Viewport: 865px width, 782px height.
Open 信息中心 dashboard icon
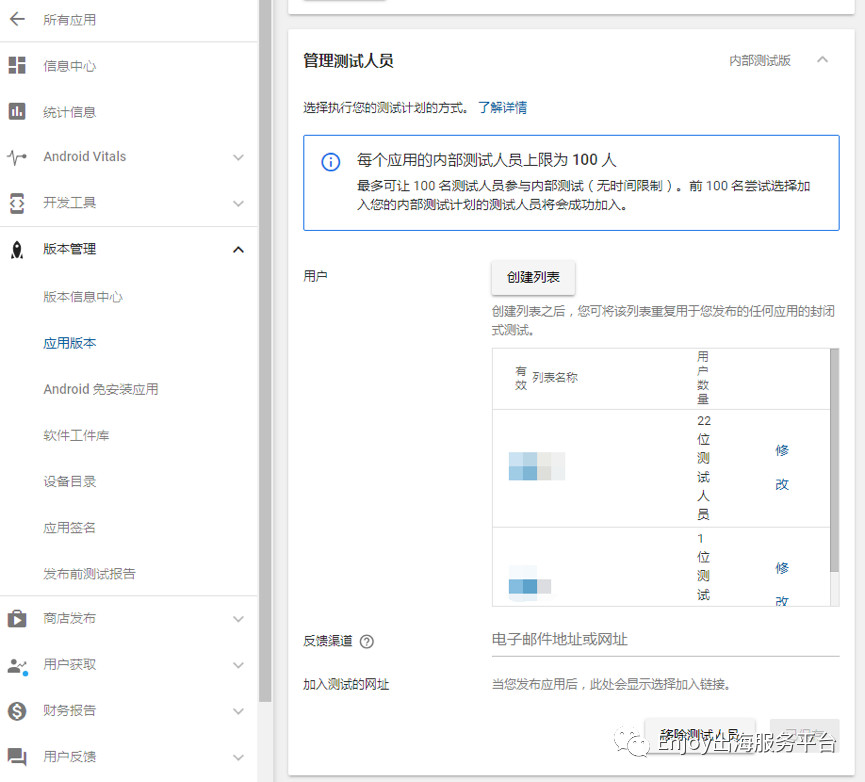(x=17, y=66)
